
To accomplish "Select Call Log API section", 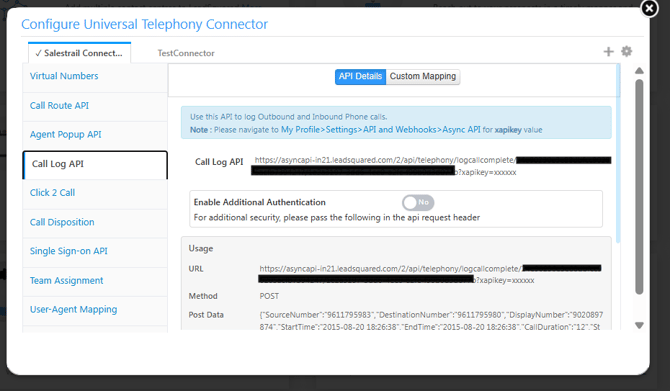I will click(x=95, y=164).
